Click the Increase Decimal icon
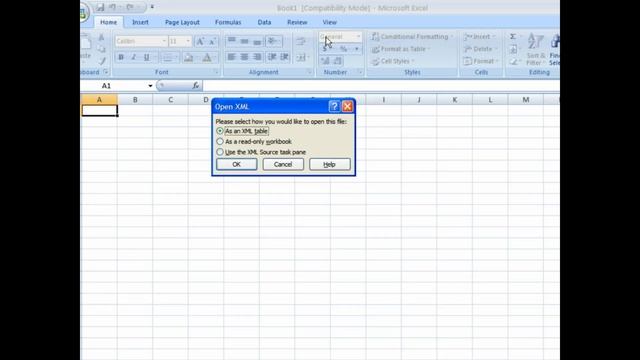Screen dimensions: 640x360 (x=325, y=61)
